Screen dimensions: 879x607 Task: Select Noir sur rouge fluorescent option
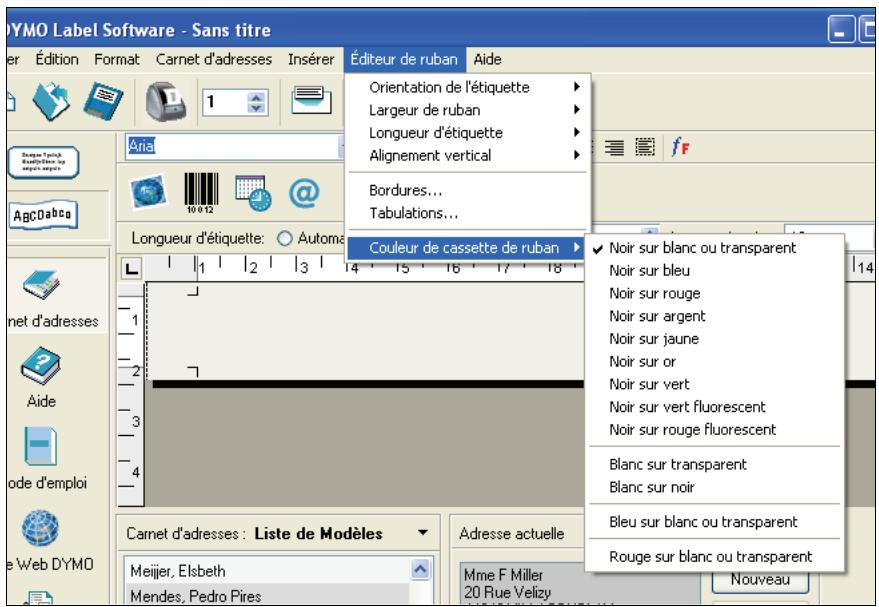click(714, 430)
